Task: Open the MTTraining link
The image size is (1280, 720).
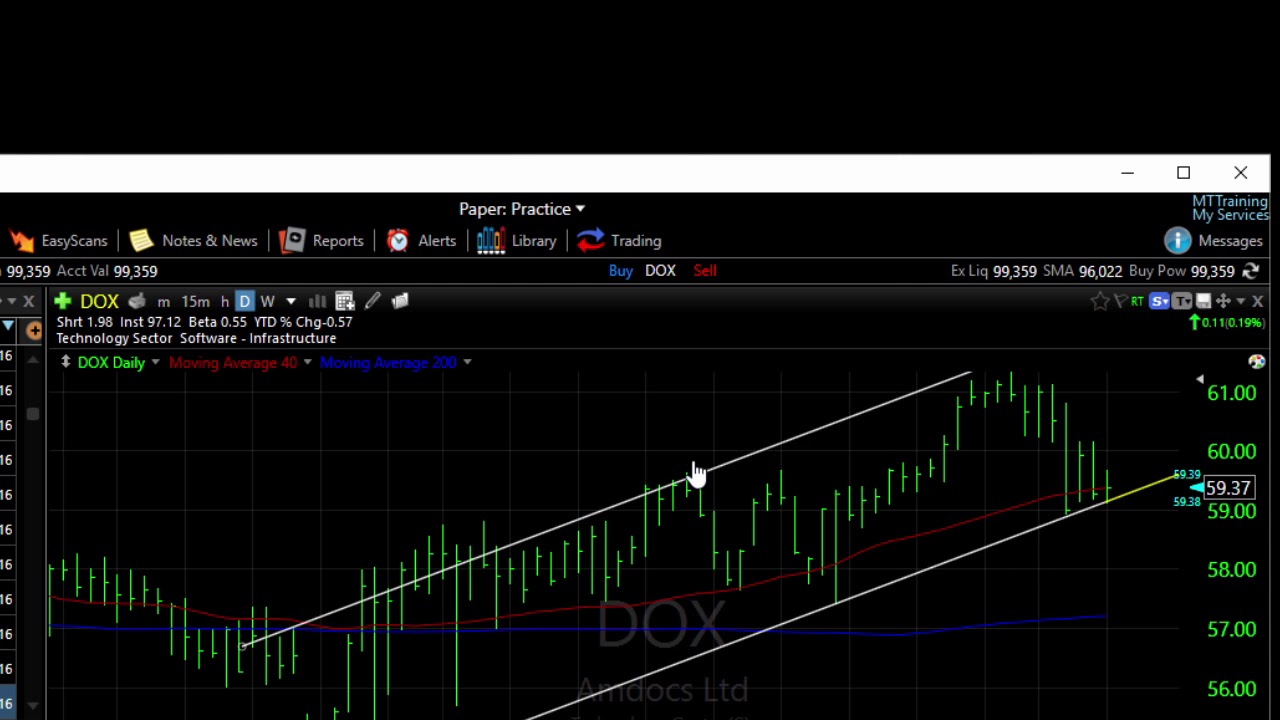Action: [1230, 202]
